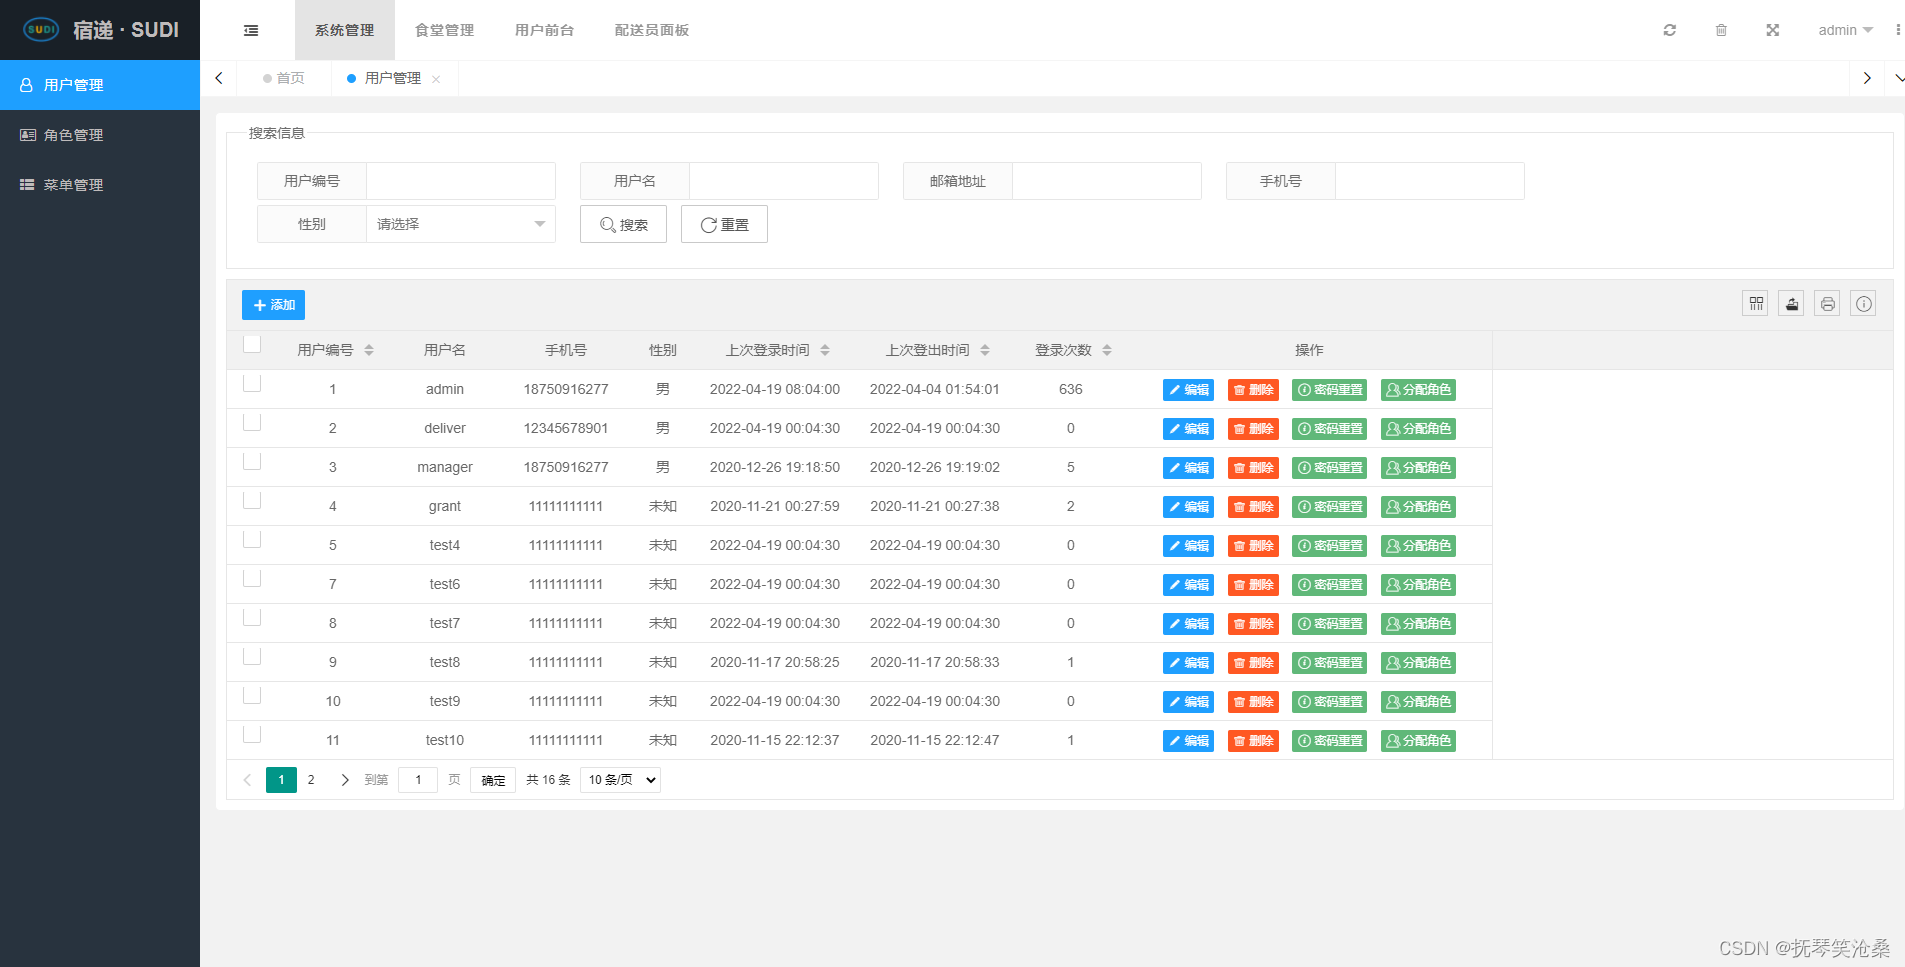Click the page number jump input
Screen dimensions: 1905x967
coord(418,780)
